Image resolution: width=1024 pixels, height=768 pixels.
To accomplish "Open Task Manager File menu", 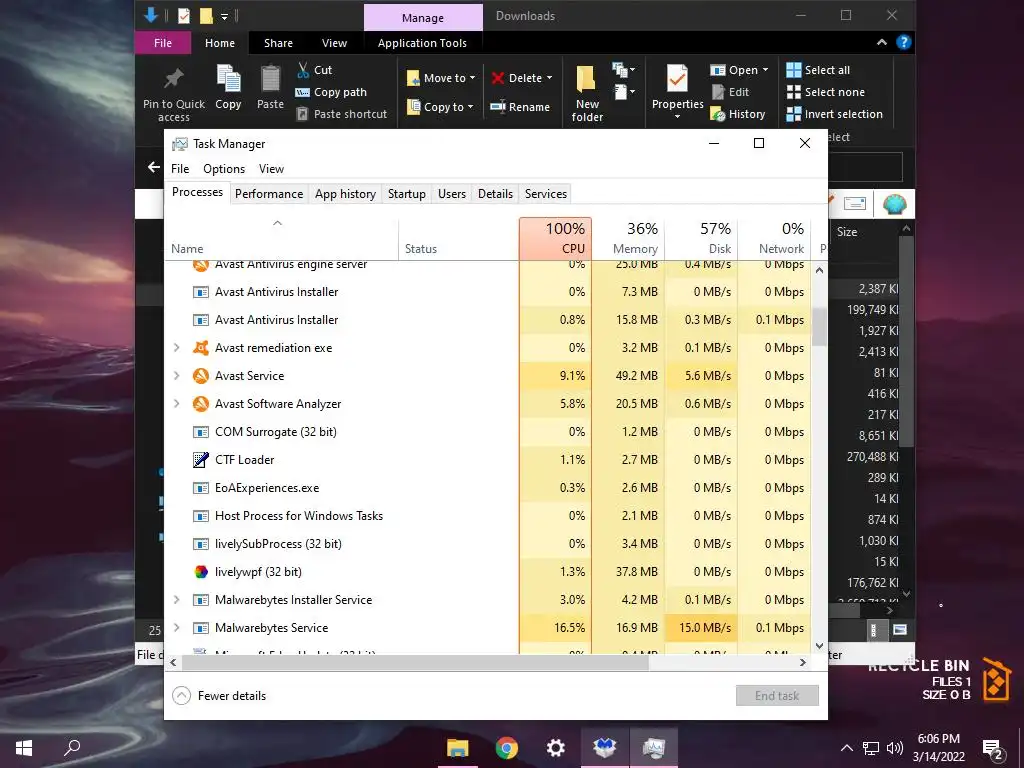I will point(180,169).
